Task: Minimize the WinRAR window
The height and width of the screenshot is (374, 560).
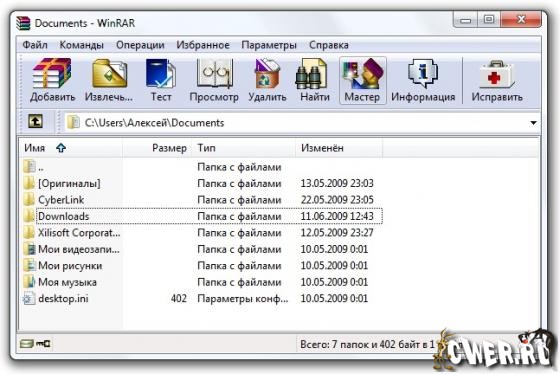Action: [x=465, y=20]
